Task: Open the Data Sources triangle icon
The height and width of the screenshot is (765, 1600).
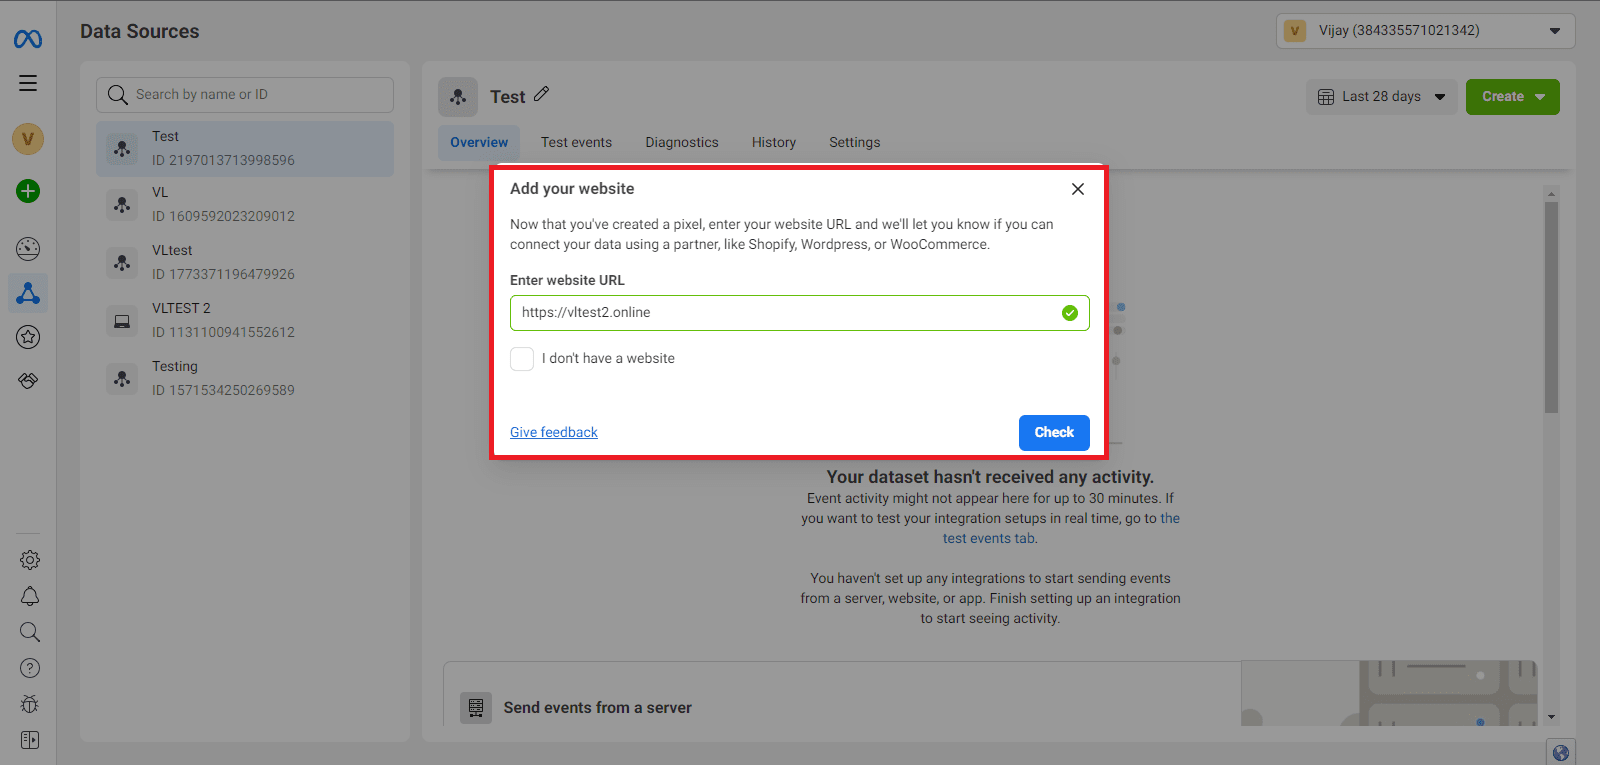Action: point(28,293)
